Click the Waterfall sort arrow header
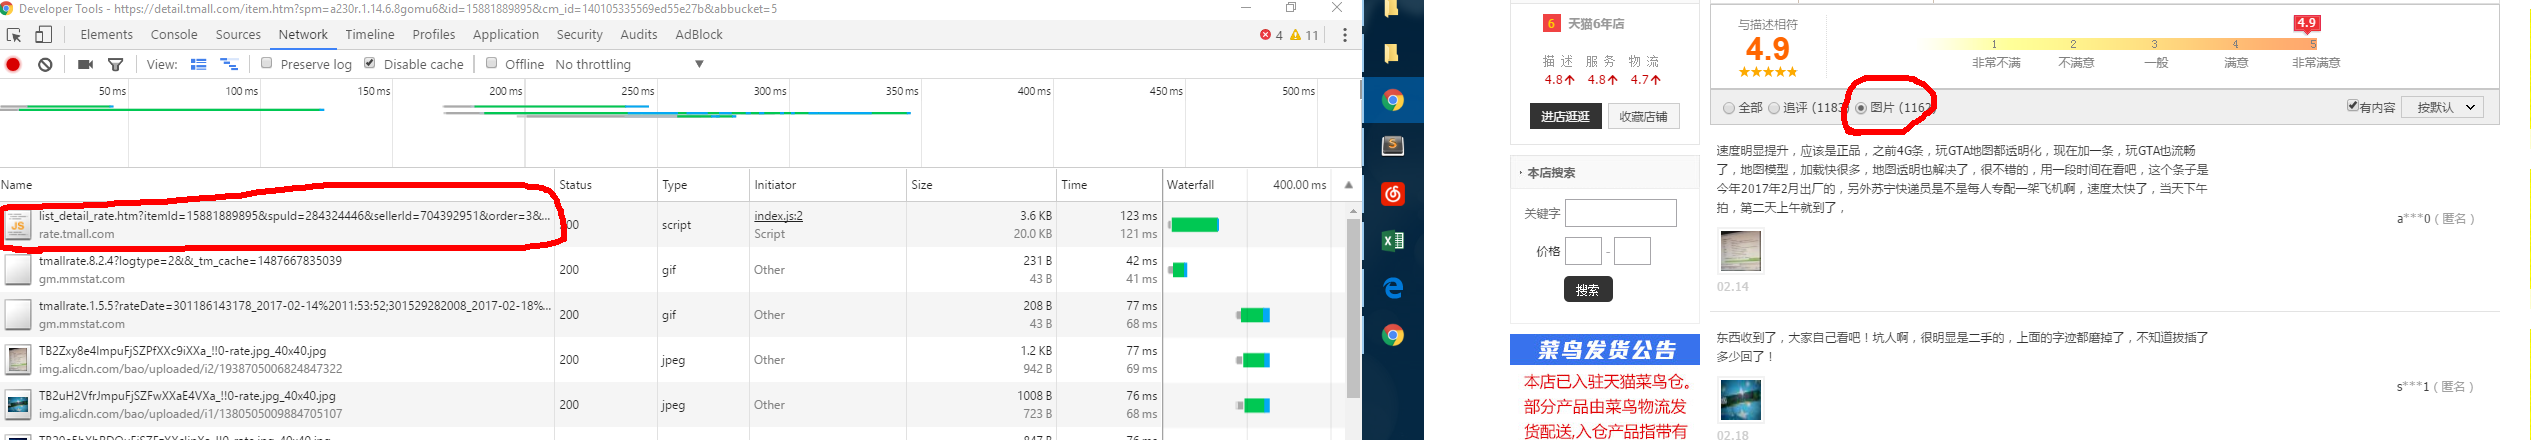 tap(1348, 185)
